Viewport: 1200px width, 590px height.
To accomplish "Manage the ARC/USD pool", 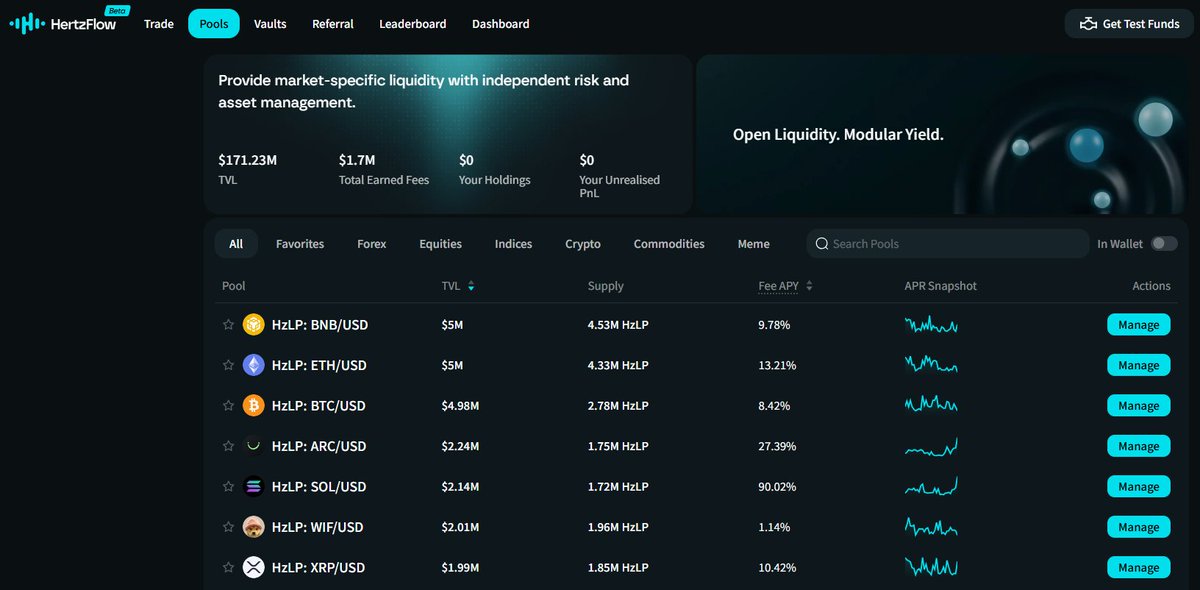I will click(x=1138, y=446).
